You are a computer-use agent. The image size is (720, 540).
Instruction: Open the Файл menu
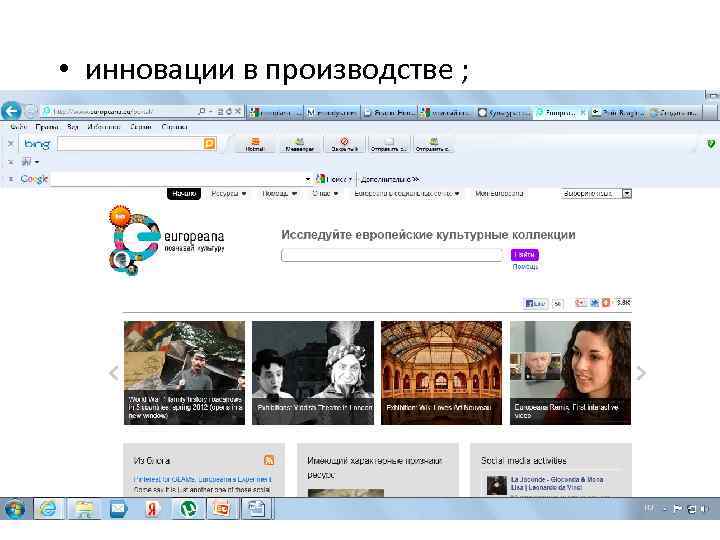coord(18,127)
